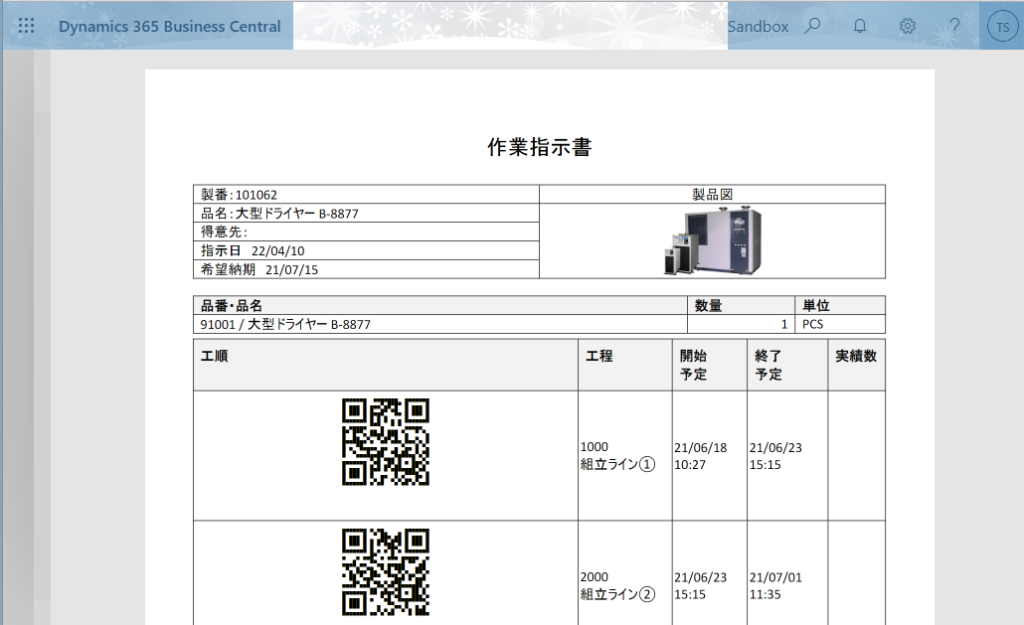Open the app launcher waffle menu
Screen dimensions: 1024x625
tap(26, 25)
